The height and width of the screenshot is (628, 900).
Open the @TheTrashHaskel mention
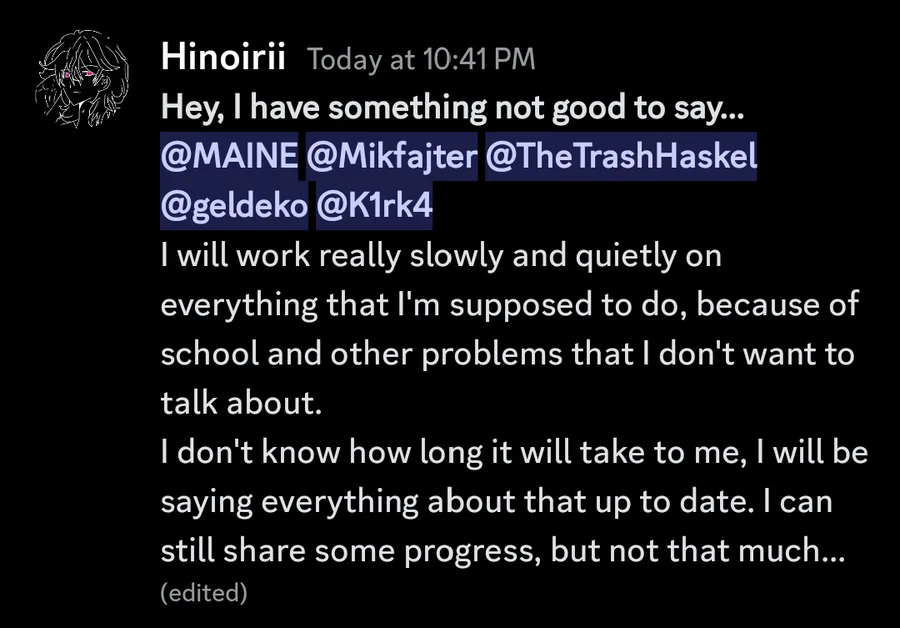click(620, 157)
